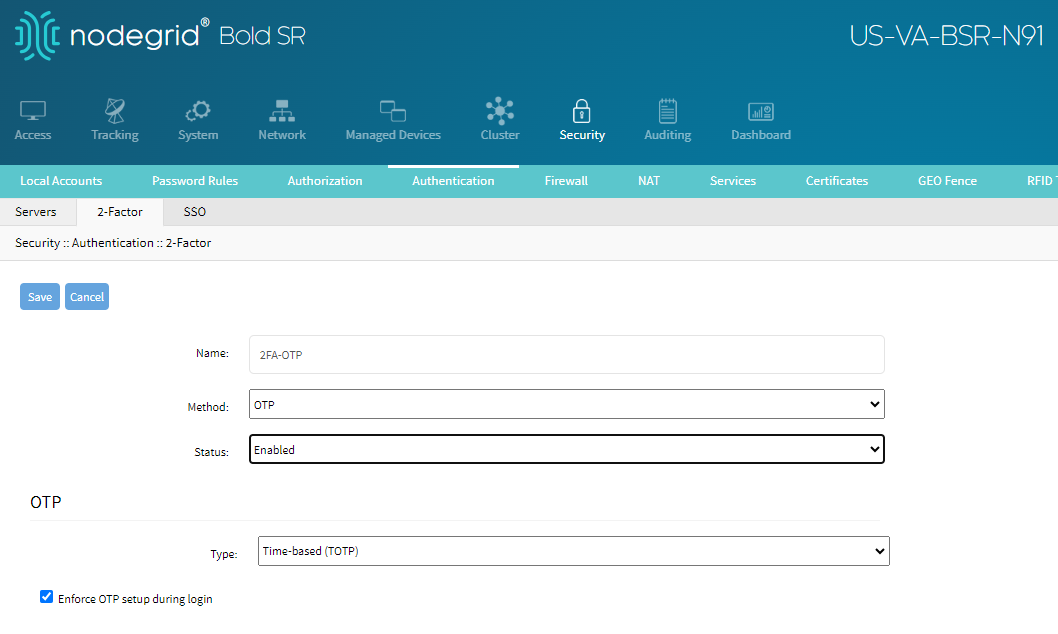The width and height of the screenshot is (1058, 634).
Task: Open the Network topology icon
Action: pyautogui.click(x=282, y=111)
